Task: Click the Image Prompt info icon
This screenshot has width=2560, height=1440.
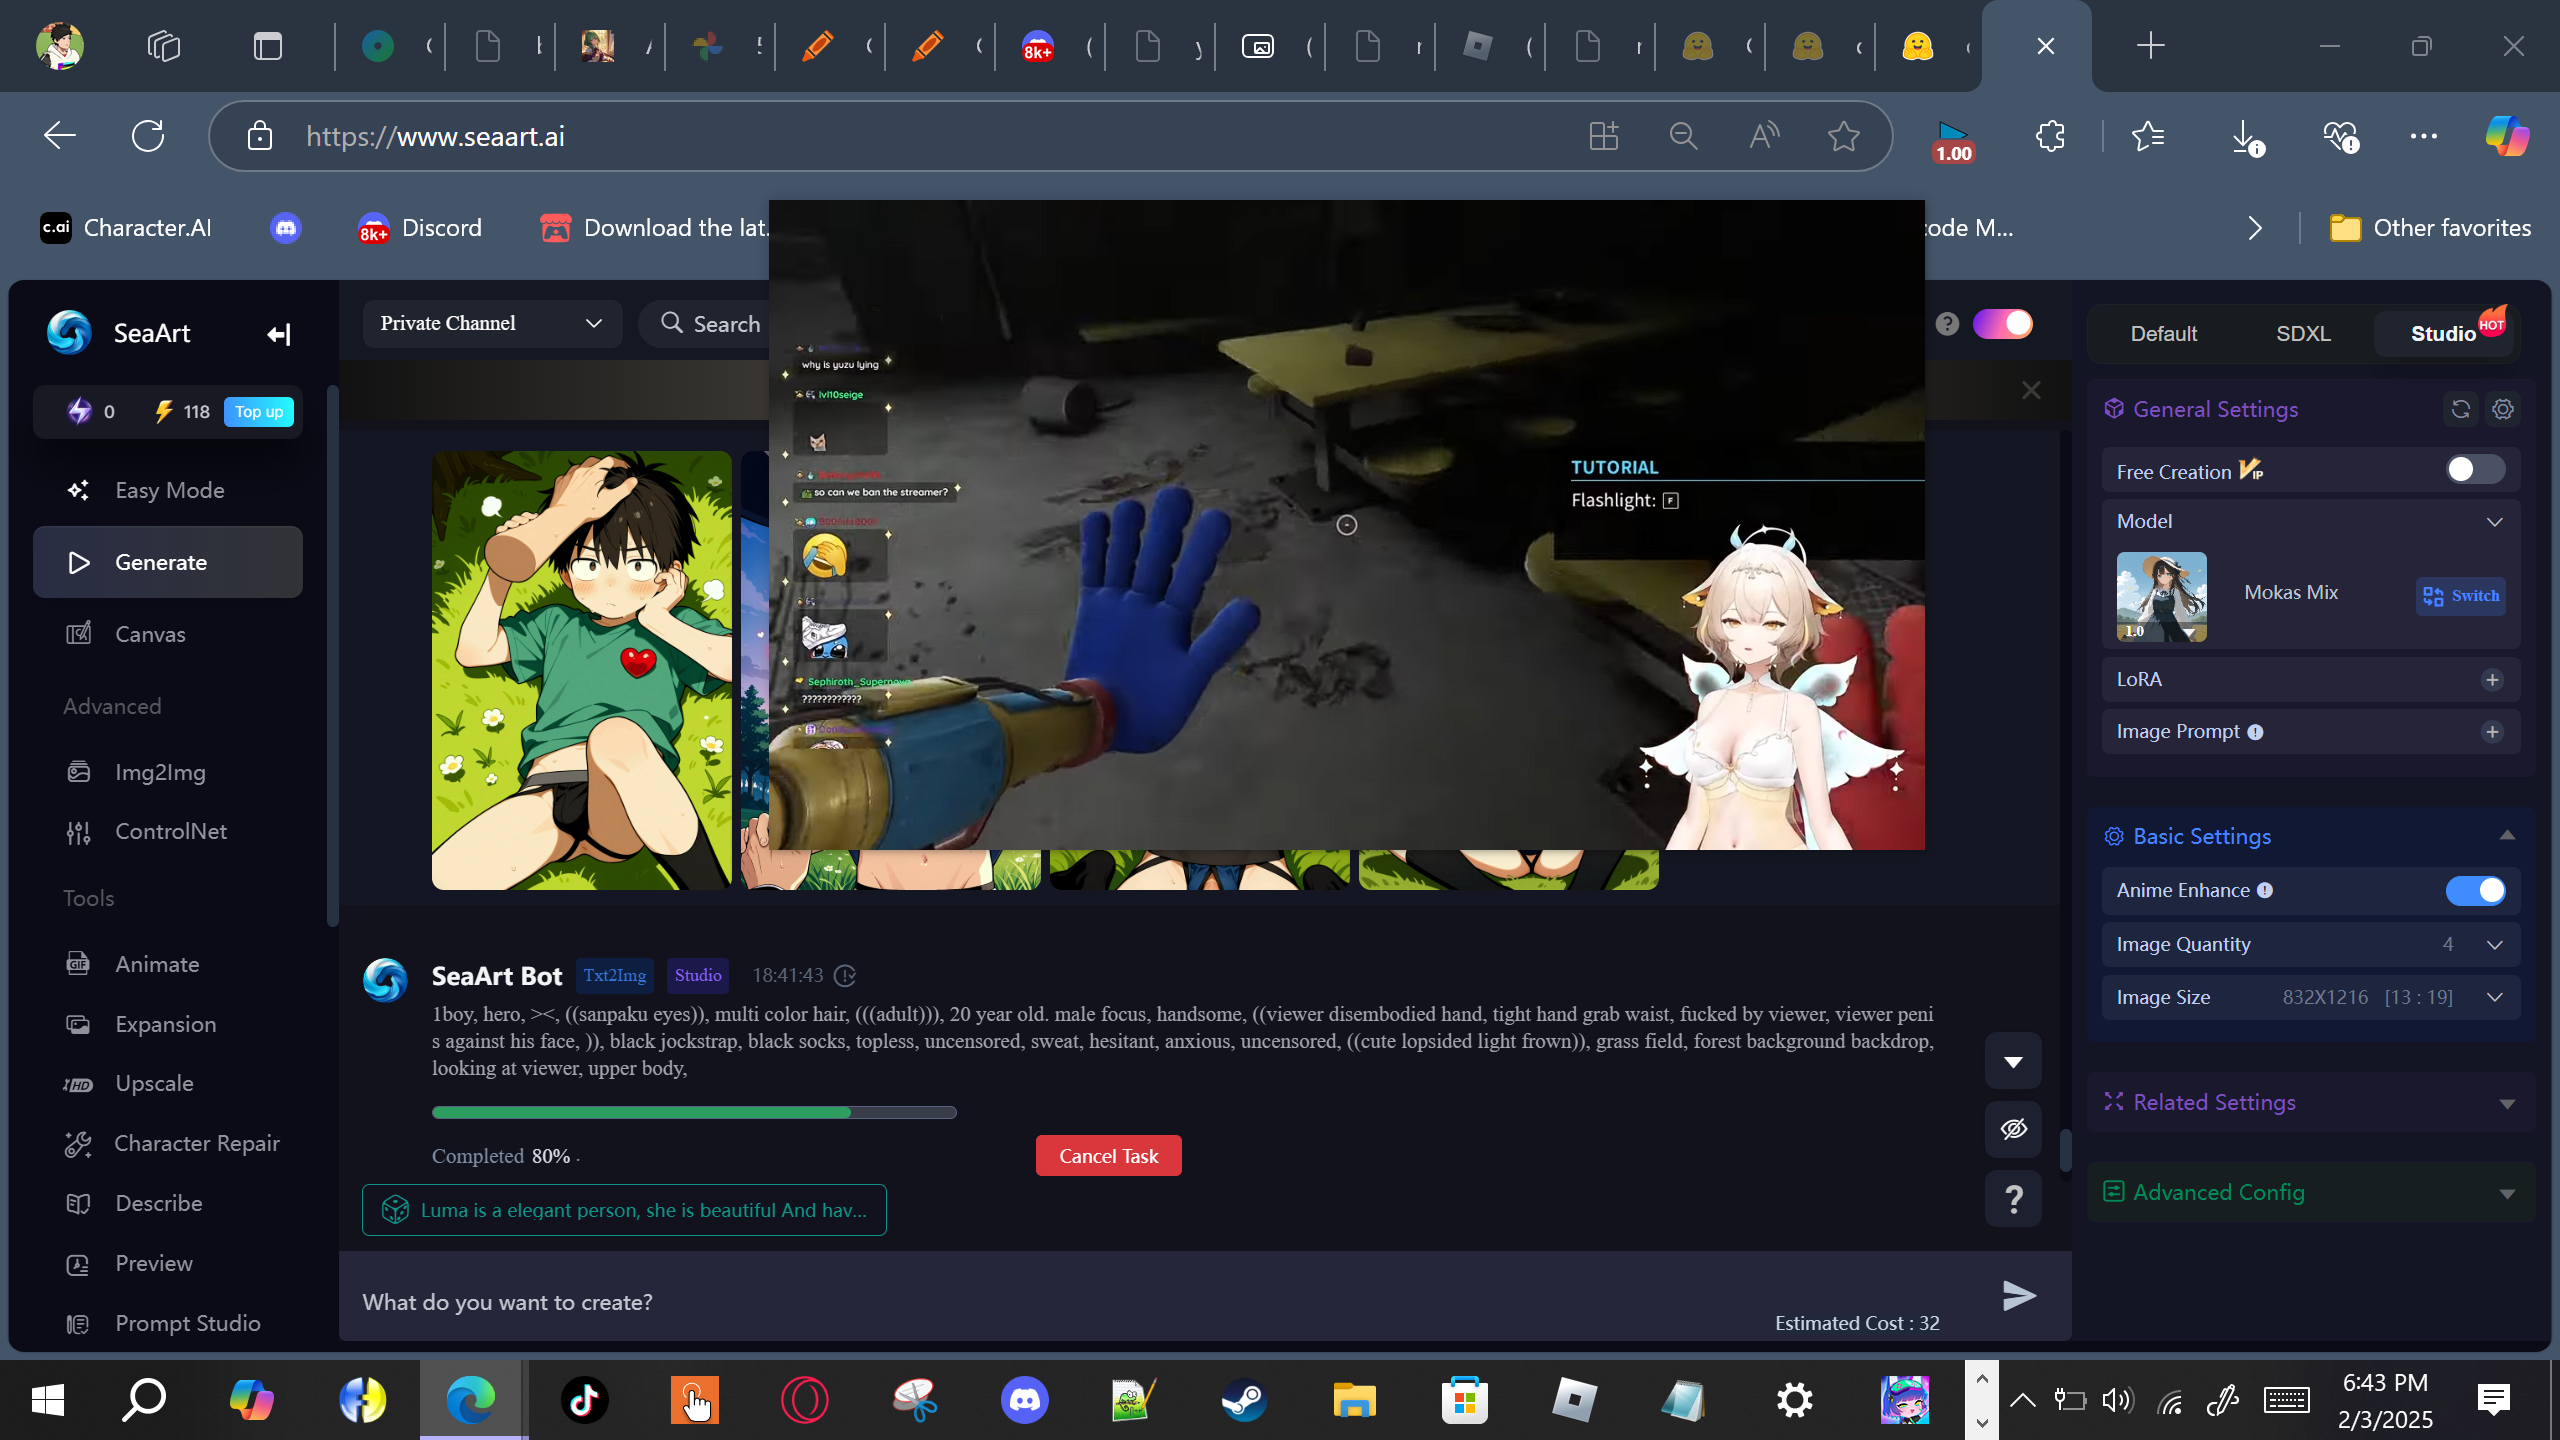Action: tap(2255, 732)
